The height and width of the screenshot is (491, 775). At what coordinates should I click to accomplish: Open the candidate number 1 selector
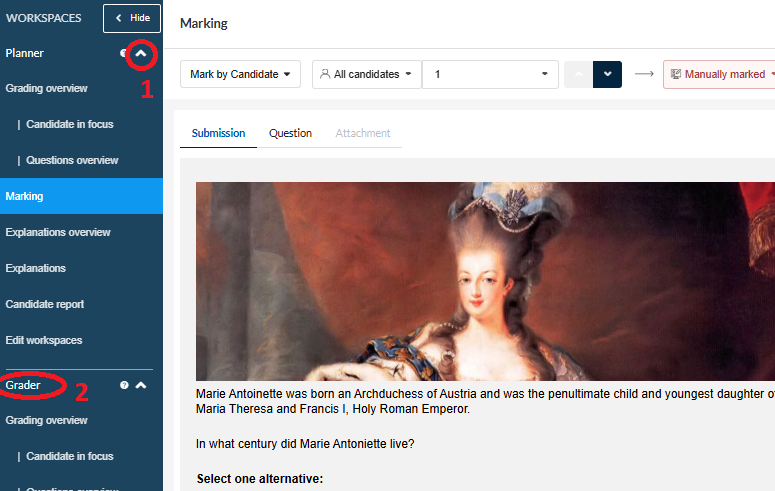490,74
